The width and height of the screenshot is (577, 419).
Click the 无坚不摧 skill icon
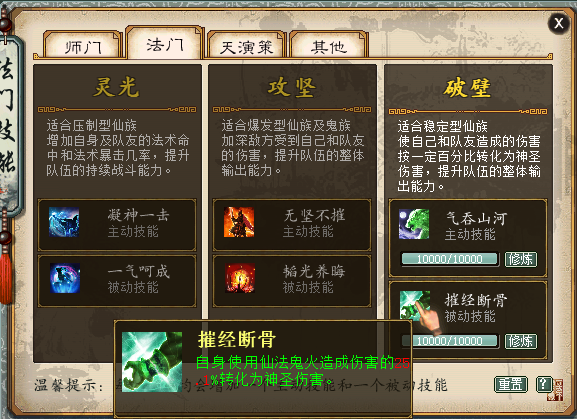[239, 222]
